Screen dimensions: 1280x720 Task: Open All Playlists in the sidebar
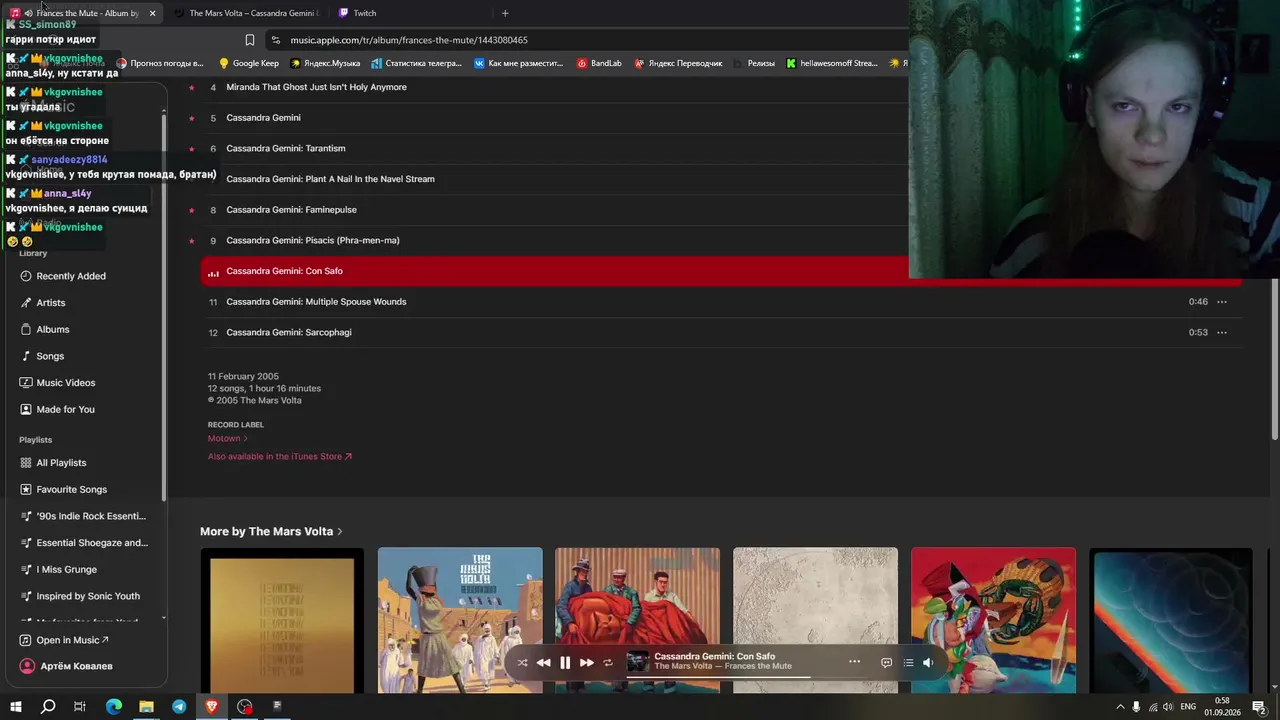(61, 463)
